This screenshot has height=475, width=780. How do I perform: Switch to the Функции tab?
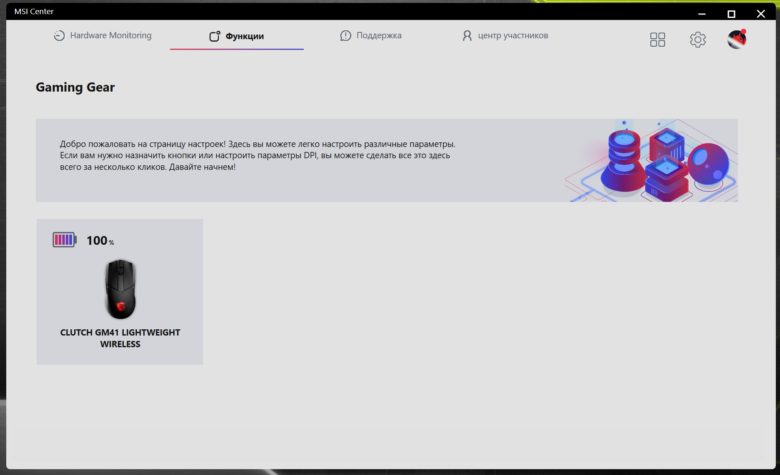[237, 36]
